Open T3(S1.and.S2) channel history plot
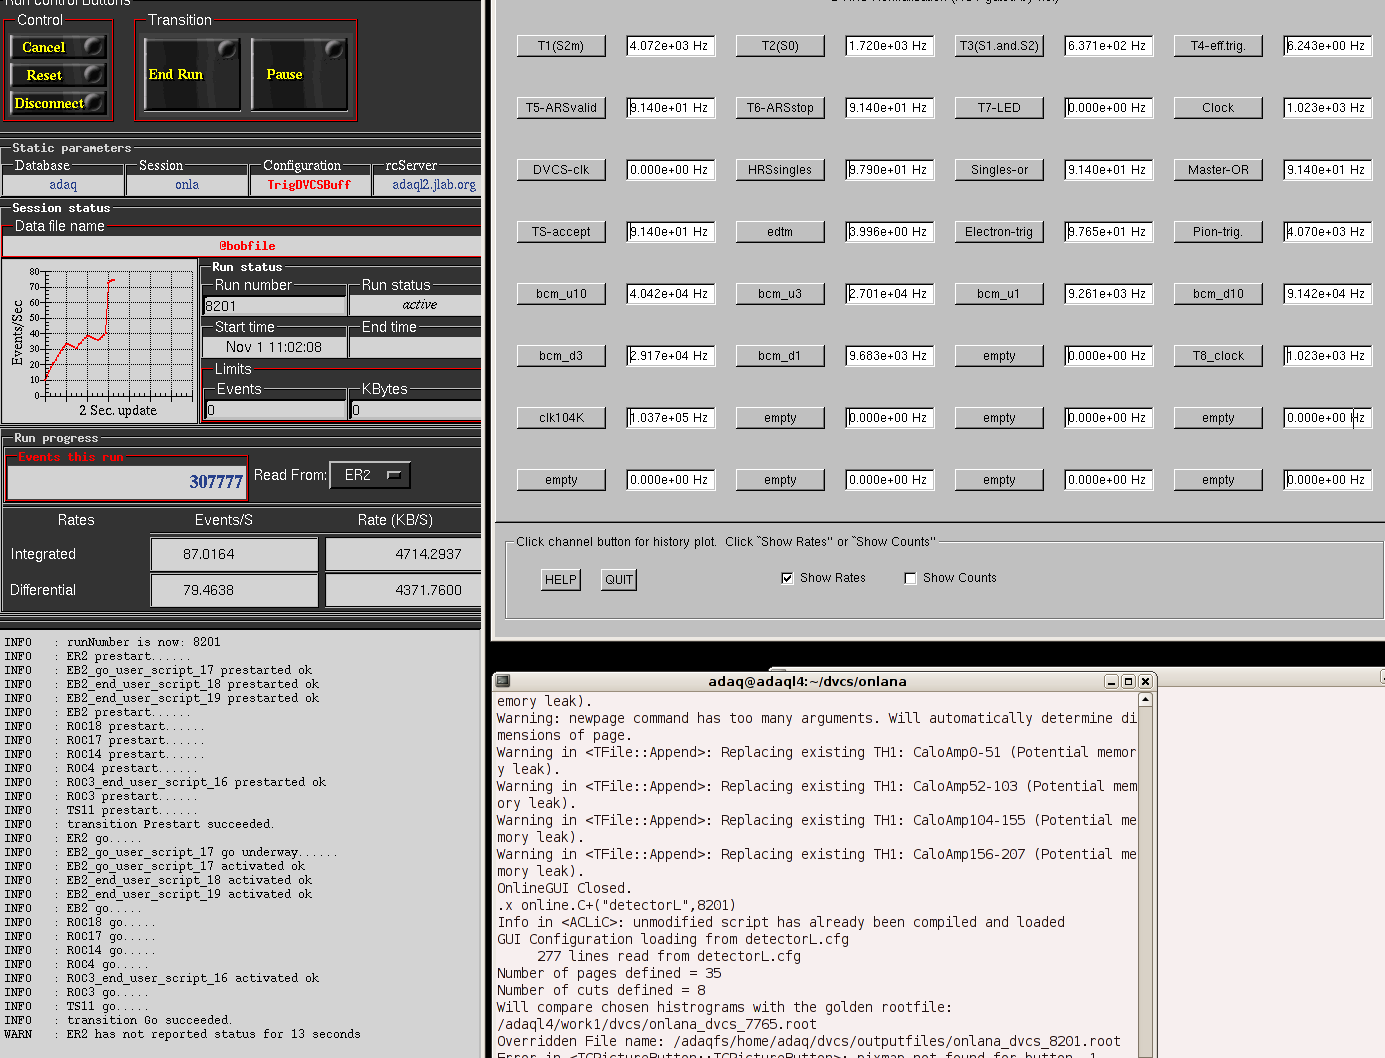The width and height of the screenshot is (1385, 1058). coord(999,46)
